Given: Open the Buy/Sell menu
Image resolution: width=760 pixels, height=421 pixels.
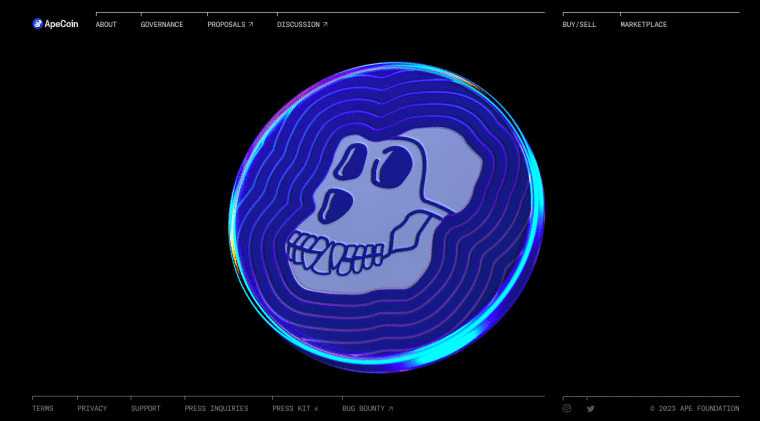Looking at the screenshot, I should click(x=579, y=24).
